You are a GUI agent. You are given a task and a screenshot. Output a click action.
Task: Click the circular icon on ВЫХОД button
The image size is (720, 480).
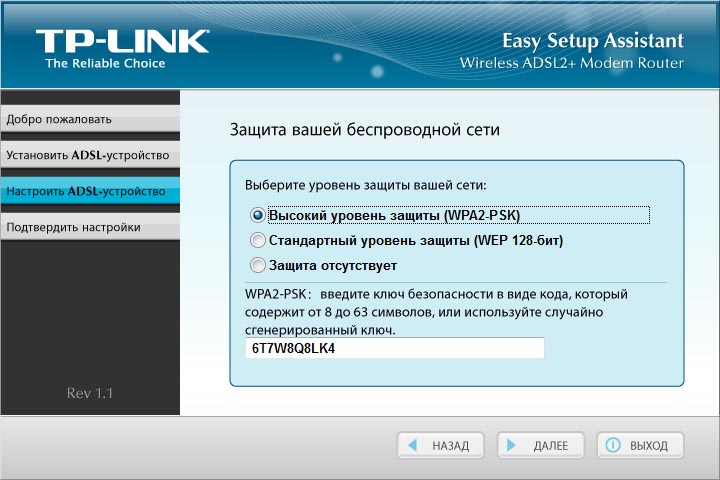tap(612, 445)
